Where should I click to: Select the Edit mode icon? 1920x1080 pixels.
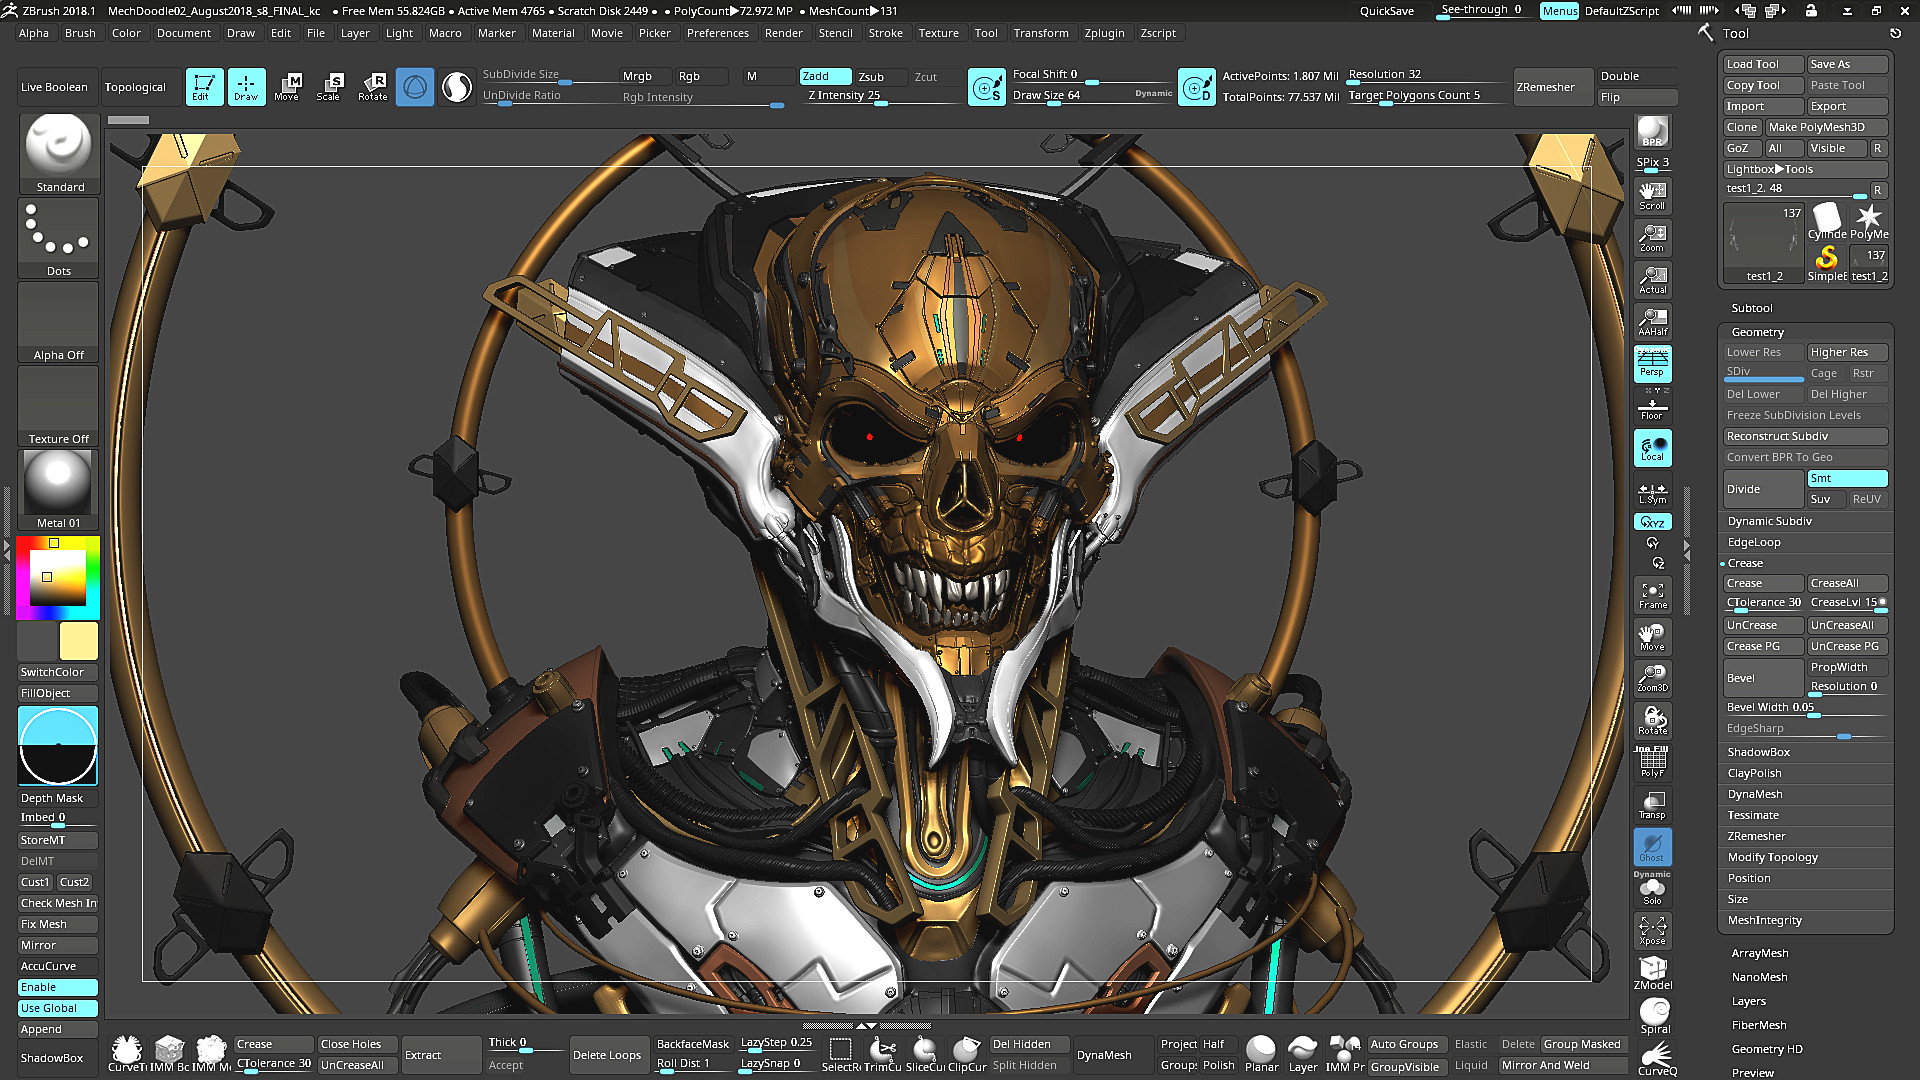tap(203, 87)
